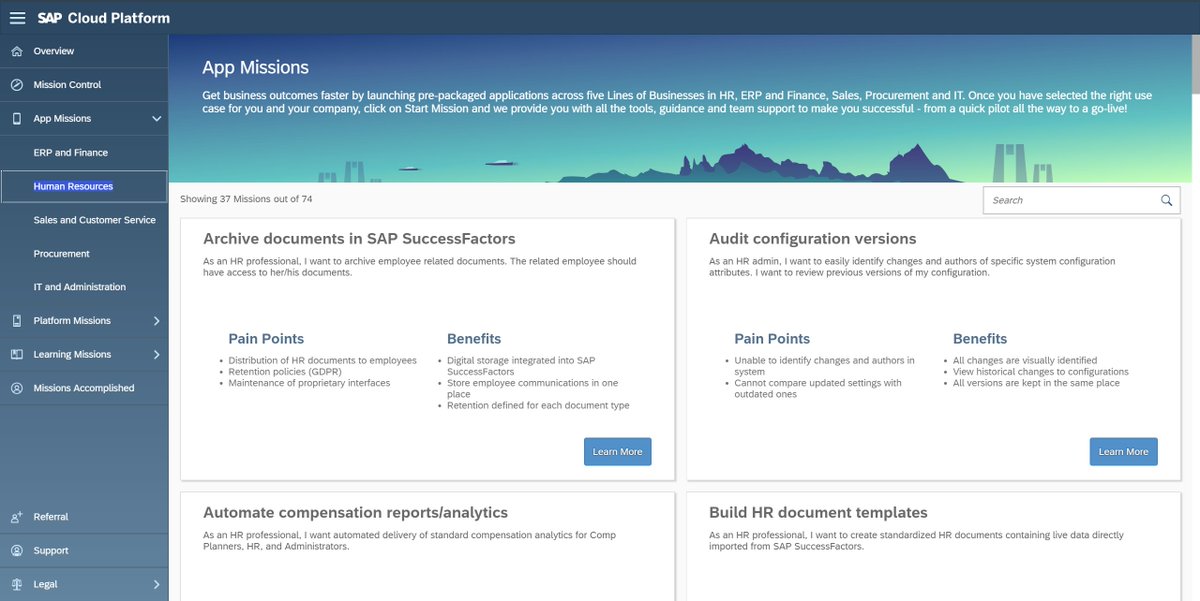Select IT and Administration category
This screenshot has width=1200, height=601.
84,287
